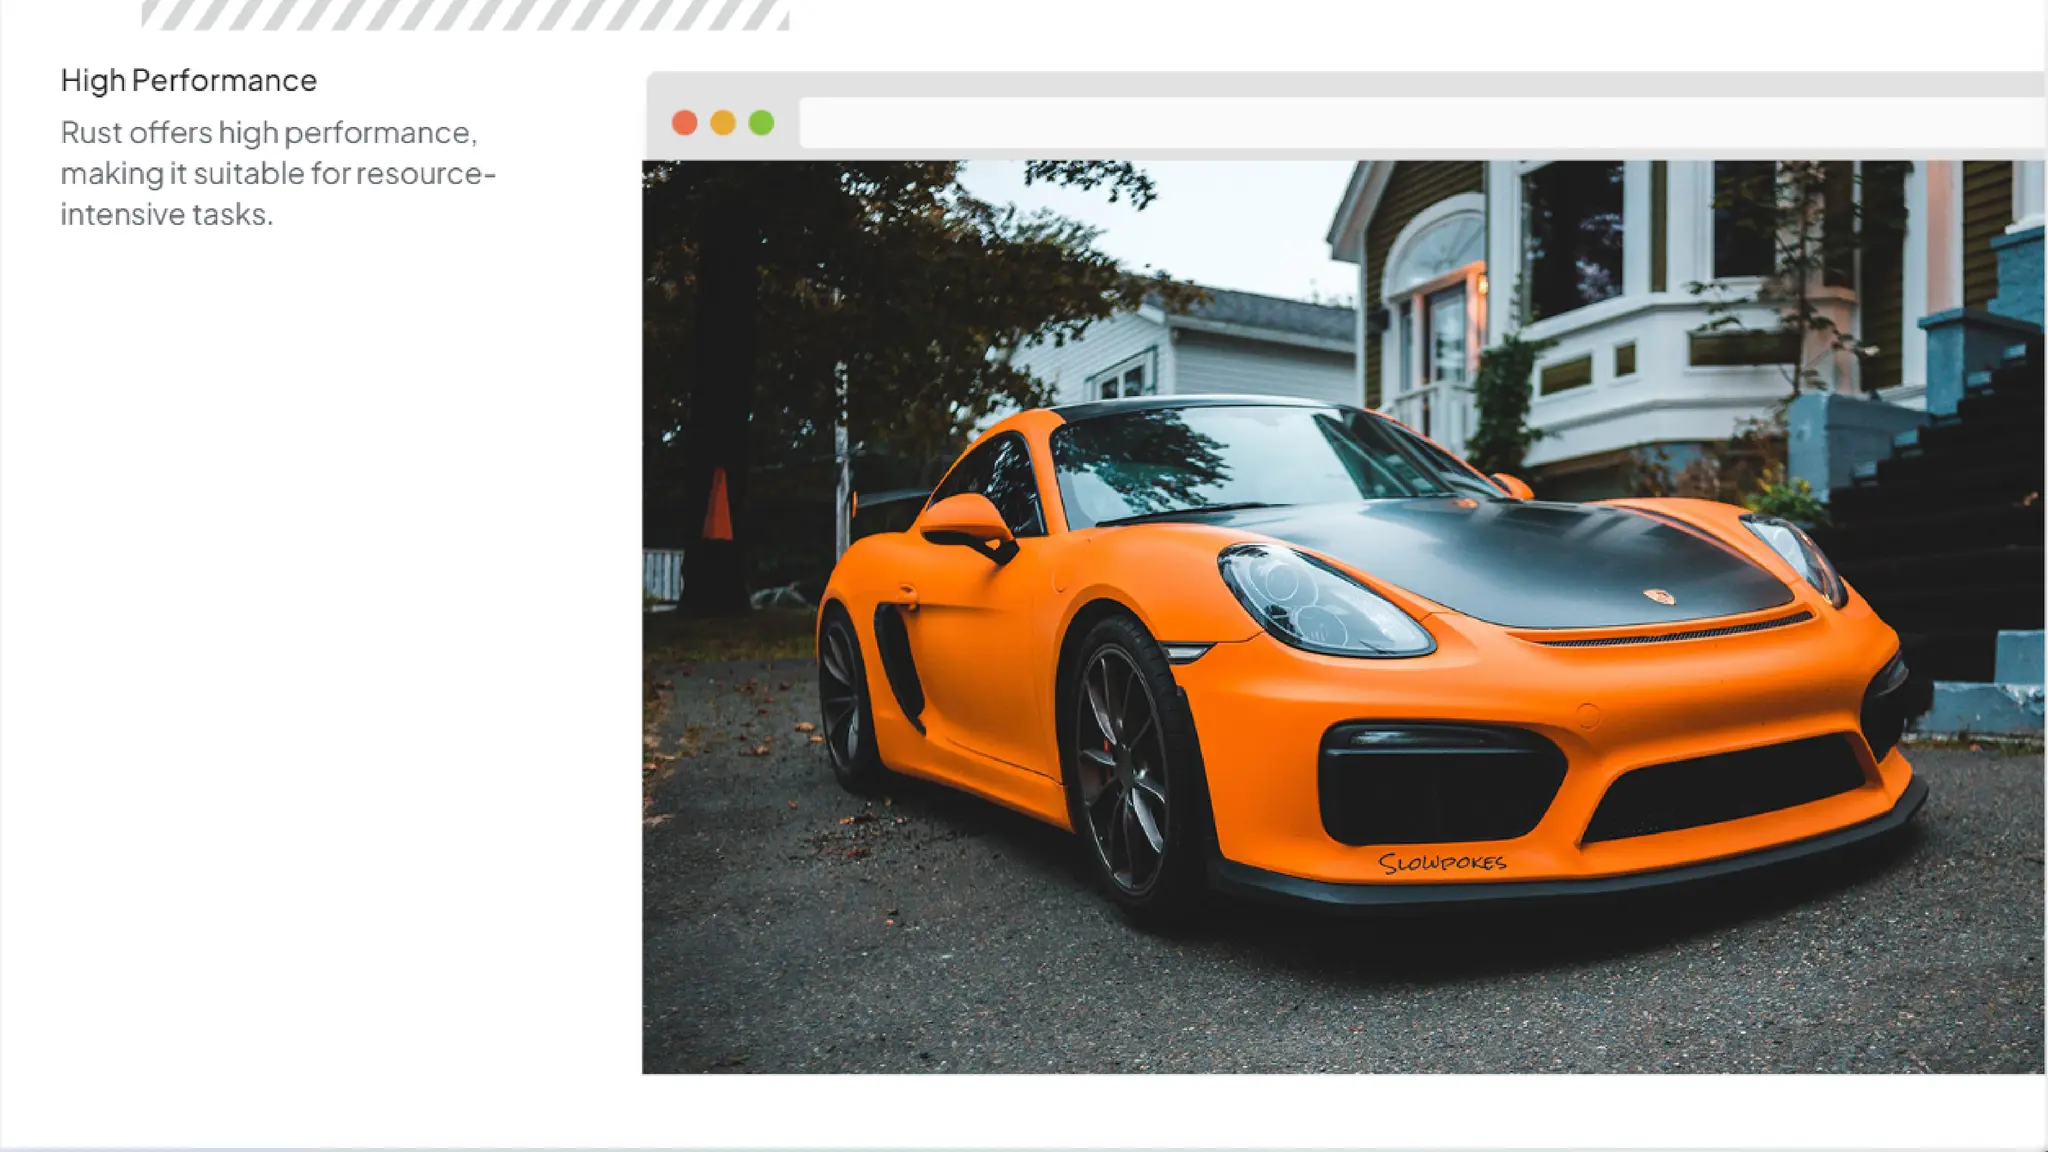Click the 'Slowpokes' decal on car bumper
Viewport: 2048px width, 1152px height.
(x=1441, y=863)
